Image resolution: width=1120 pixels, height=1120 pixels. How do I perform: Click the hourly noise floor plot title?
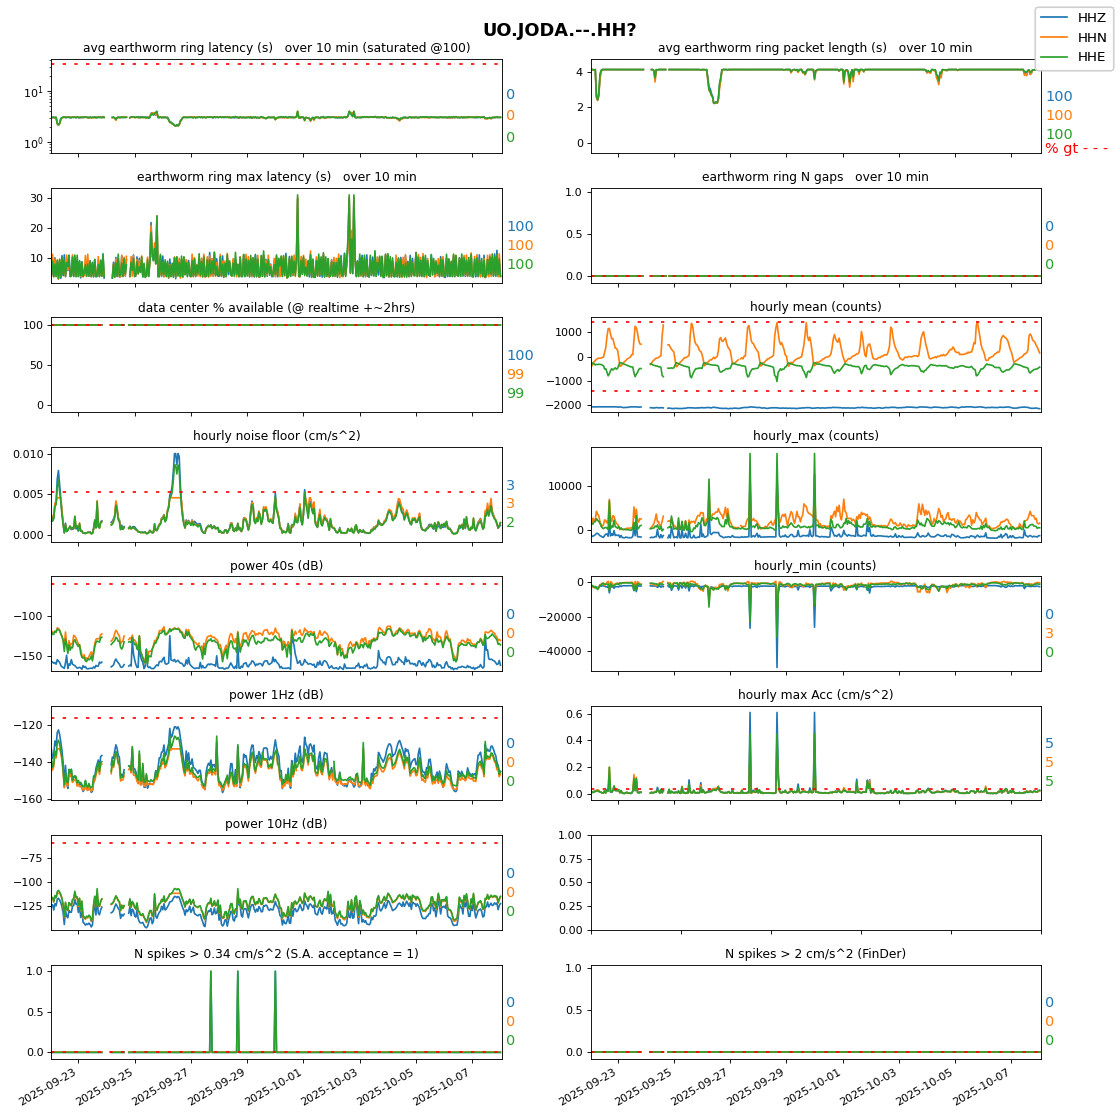(276, 436)
